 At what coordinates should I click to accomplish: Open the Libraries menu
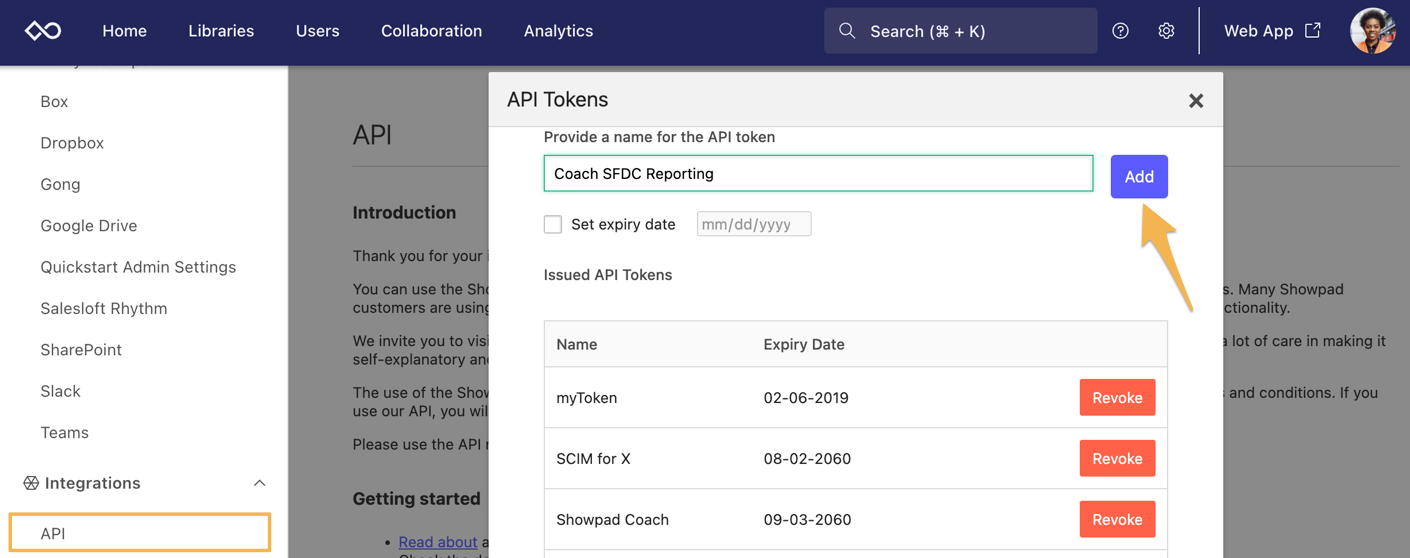[x=221, y=31]
